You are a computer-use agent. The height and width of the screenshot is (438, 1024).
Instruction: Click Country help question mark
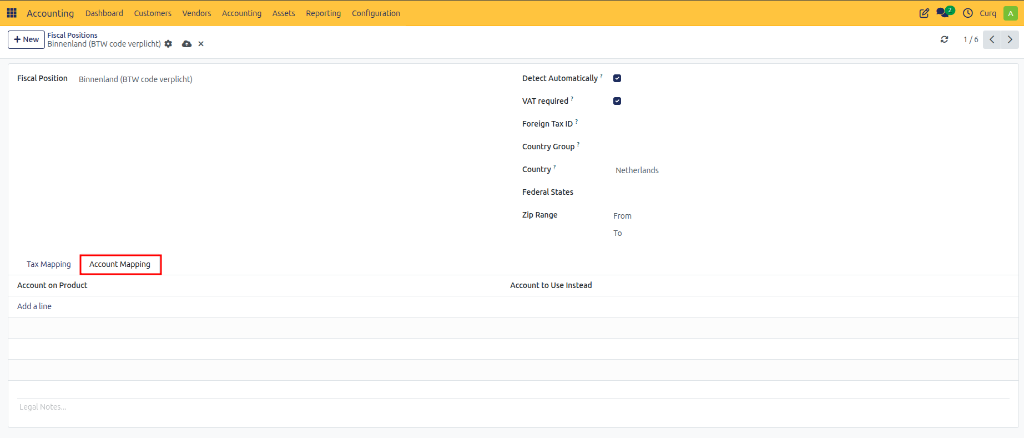(x=555, y=168)
